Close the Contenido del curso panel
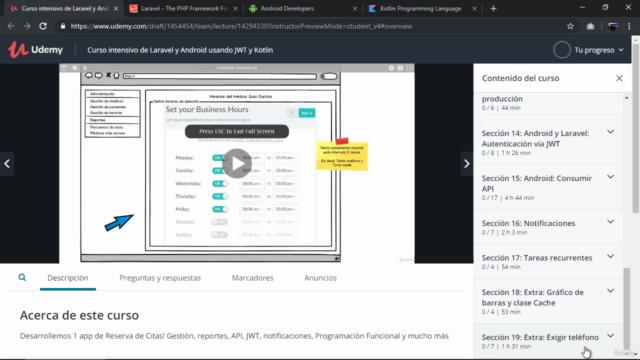The height and width of the screenshot is (360, 640). point(619,78)
